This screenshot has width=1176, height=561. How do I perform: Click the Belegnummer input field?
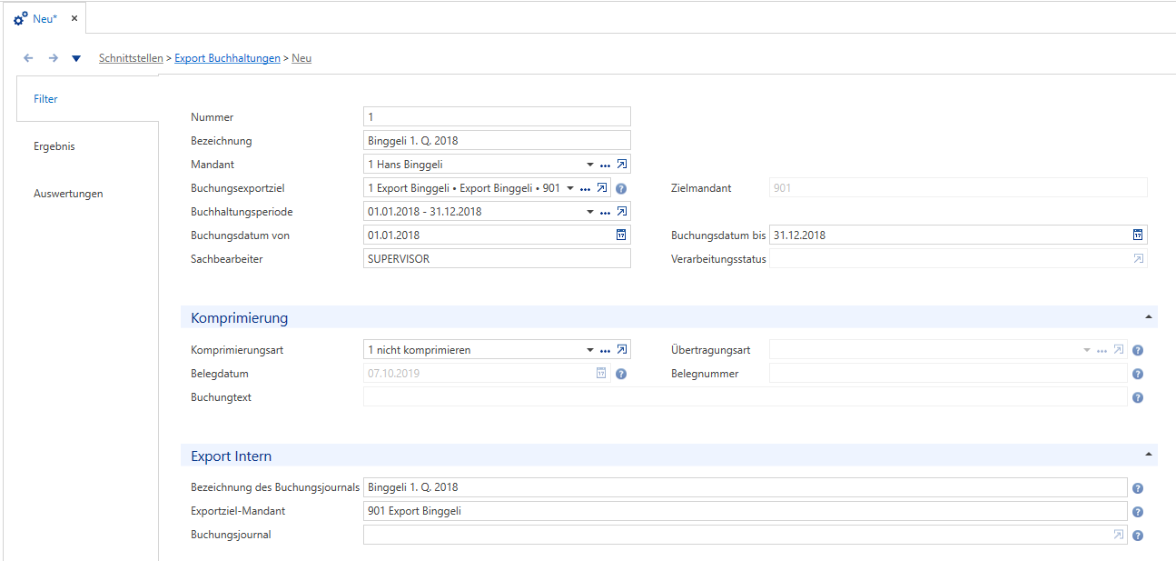coord(948,374)
